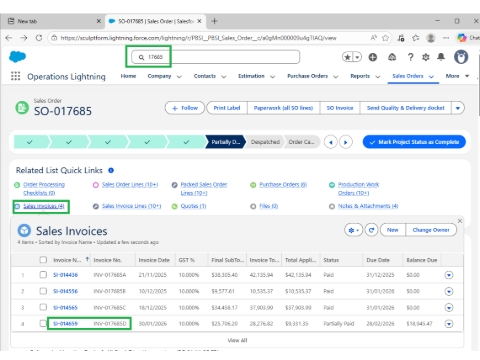Viewport: 480px width, 360px height.
Task: Click the browser address bar URL
Action: click(x=198, y=38)
